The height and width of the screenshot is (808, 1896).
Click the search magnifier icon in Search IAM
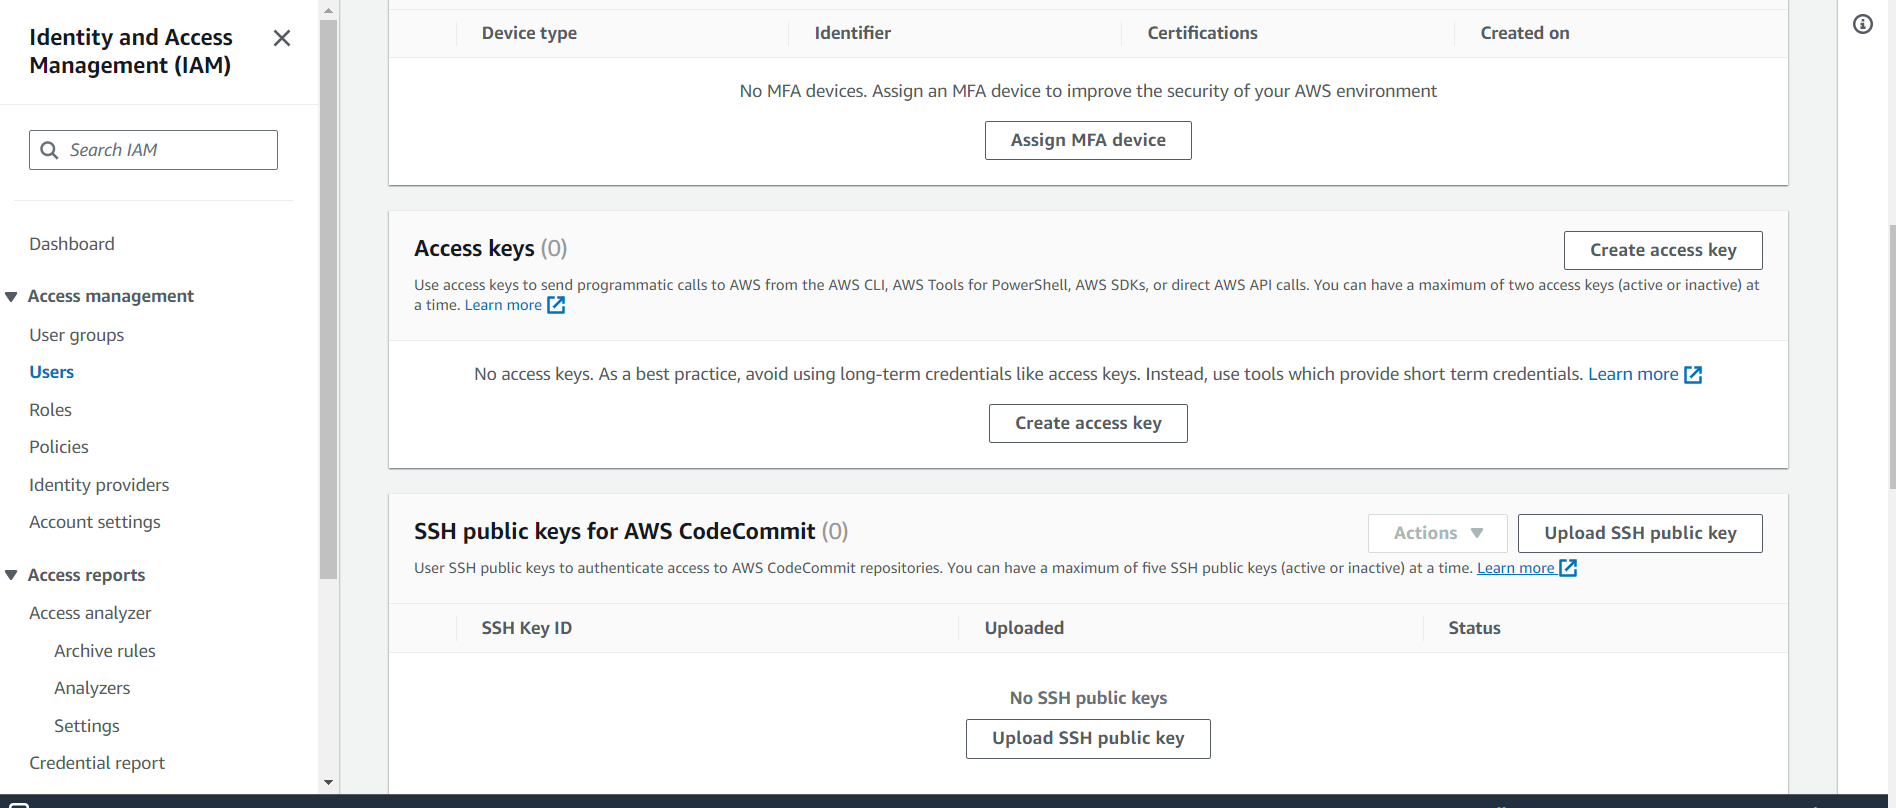[x=49, y=150]
